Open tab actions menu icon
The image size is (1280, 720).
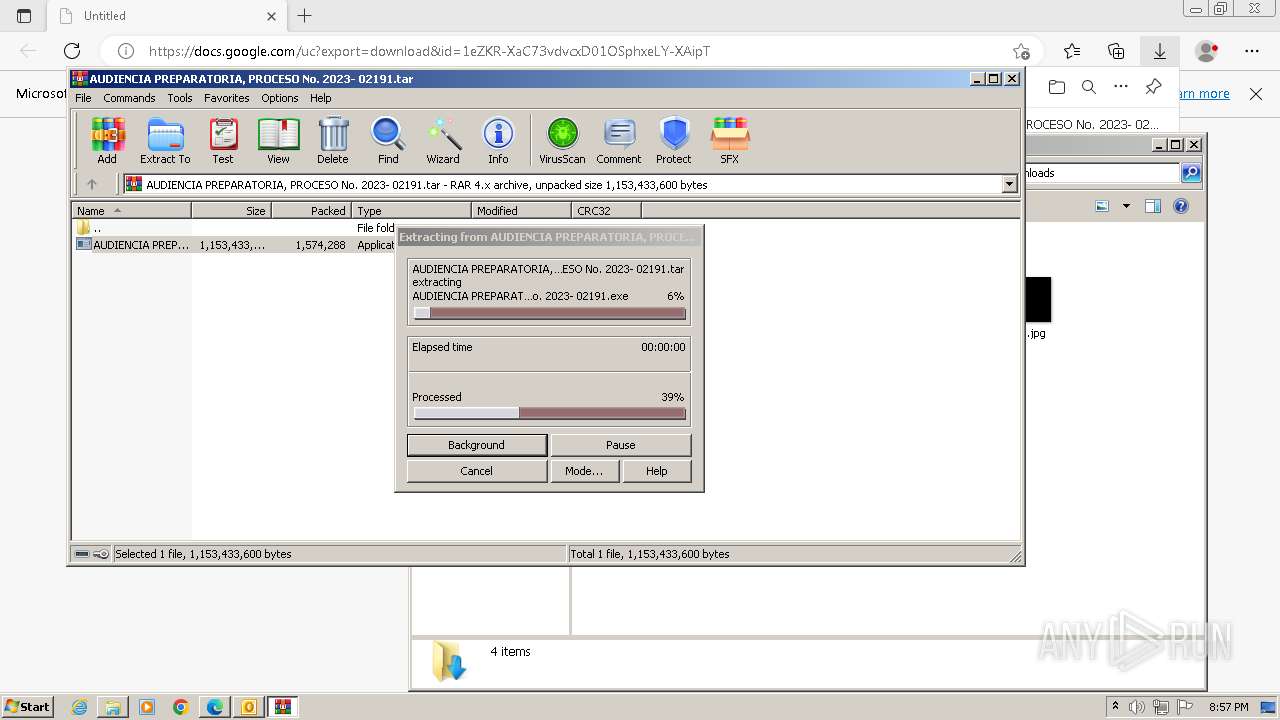(24, 16)
